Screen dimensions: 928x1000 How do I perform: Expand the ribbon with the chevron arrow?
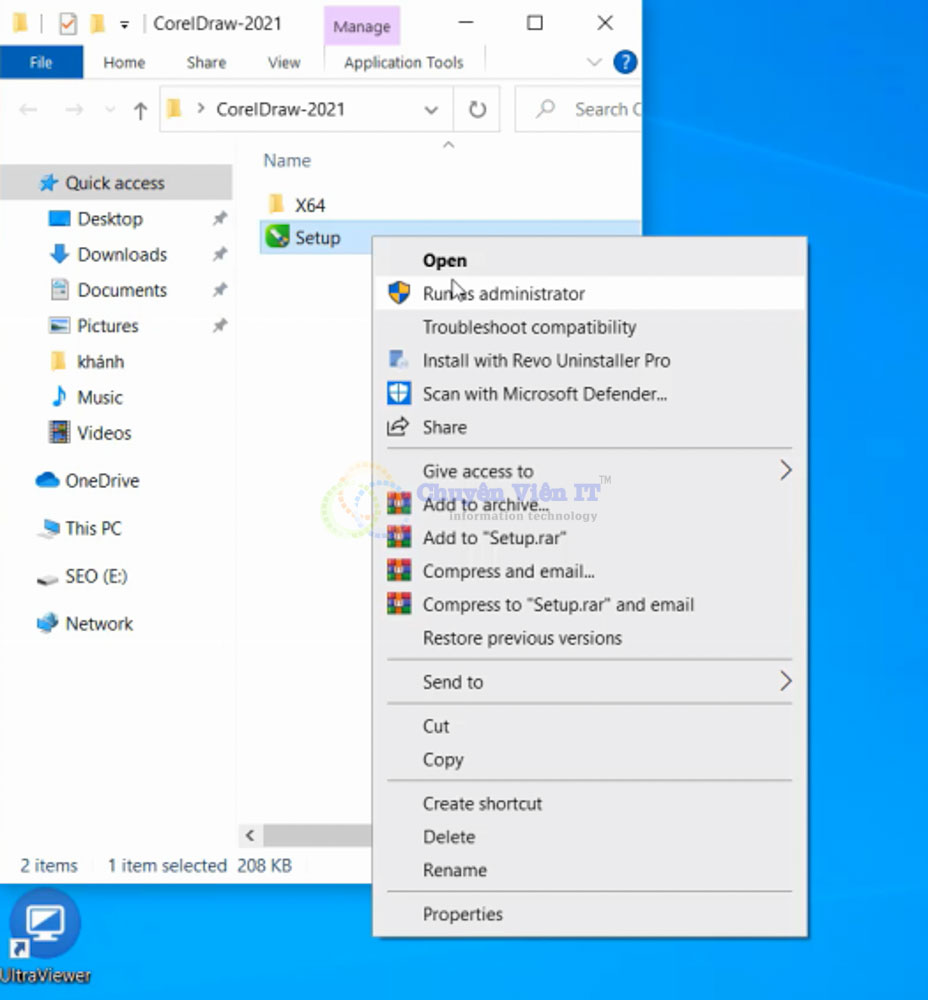point(594,62)
